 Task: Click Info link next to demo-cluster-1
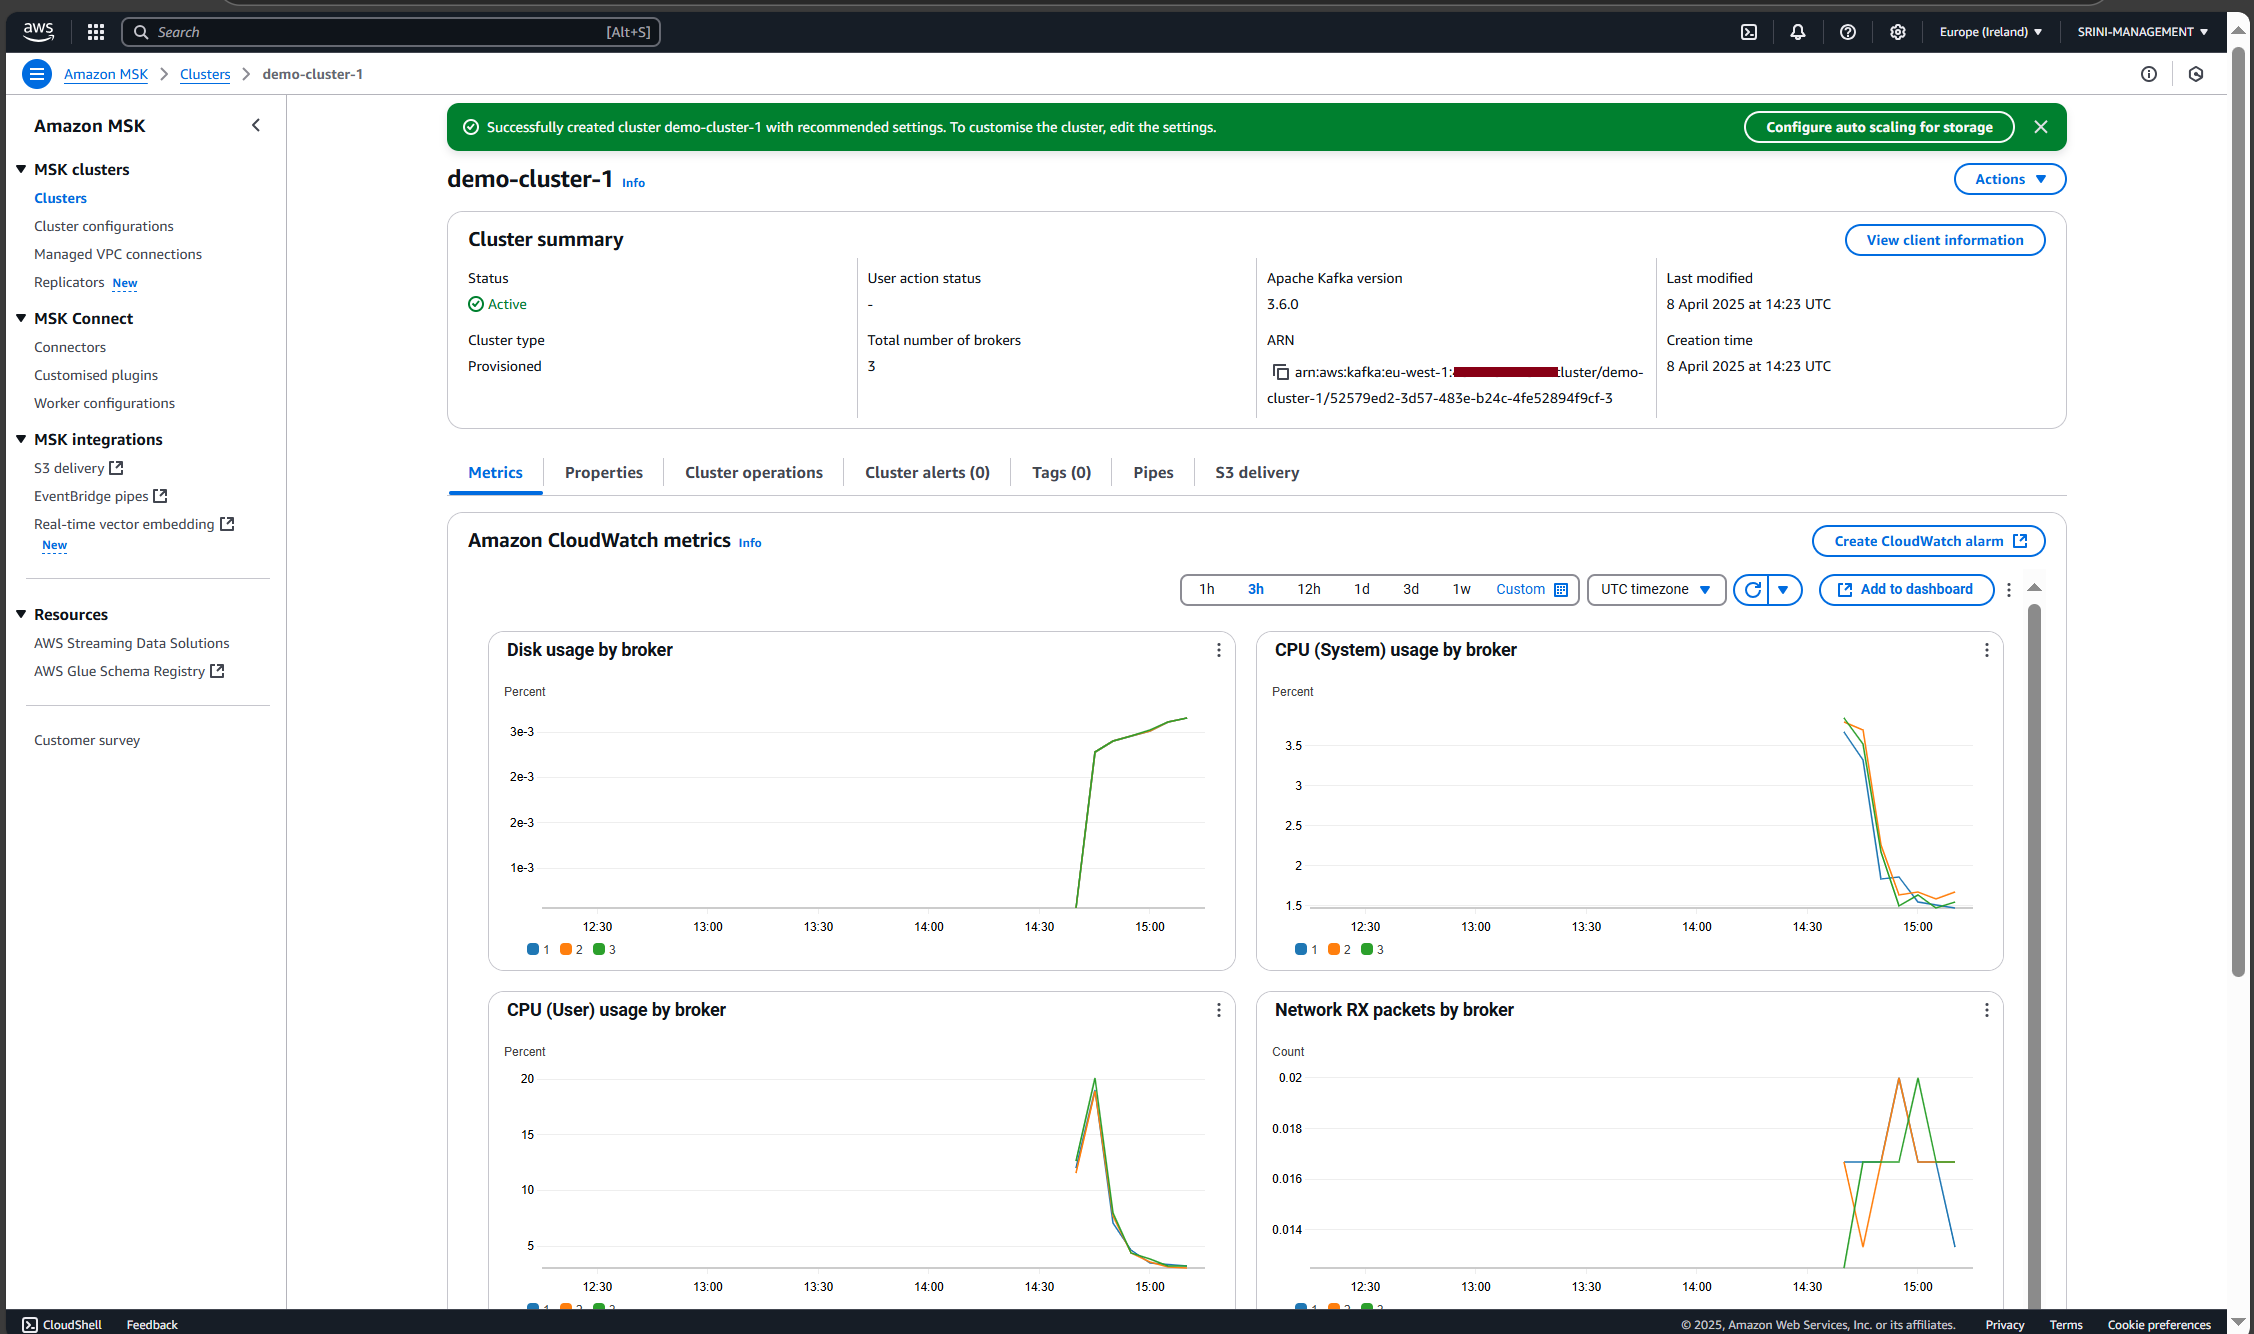(634, 183)
